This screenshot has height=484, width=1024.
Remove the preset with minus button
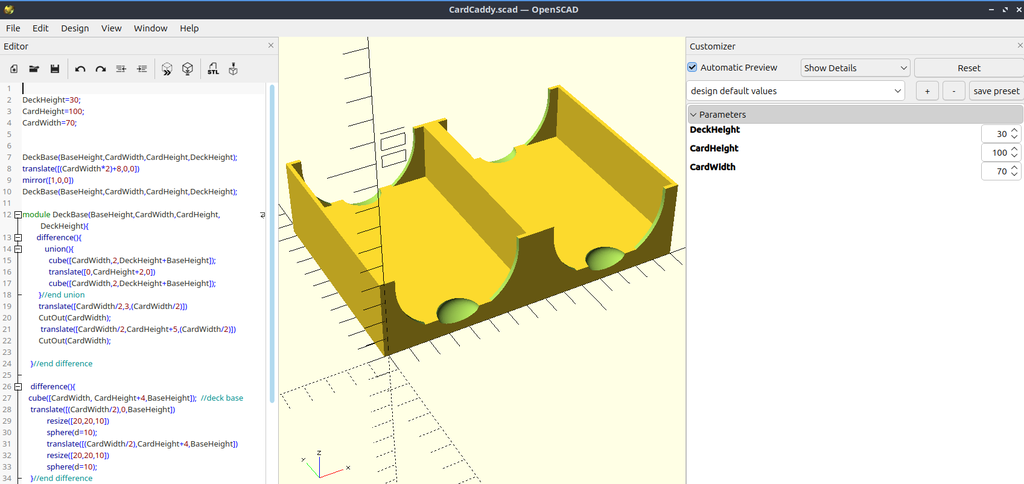[x=953, y=91]
